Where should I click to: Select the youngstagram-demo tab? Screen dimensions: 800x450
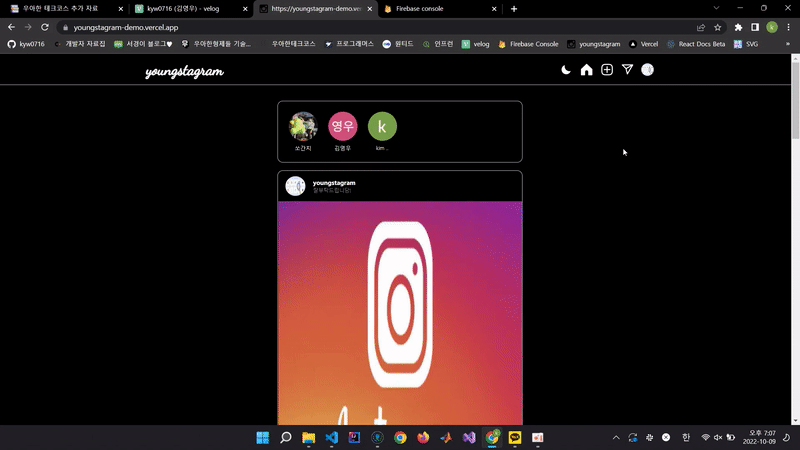tap(315, 9)
